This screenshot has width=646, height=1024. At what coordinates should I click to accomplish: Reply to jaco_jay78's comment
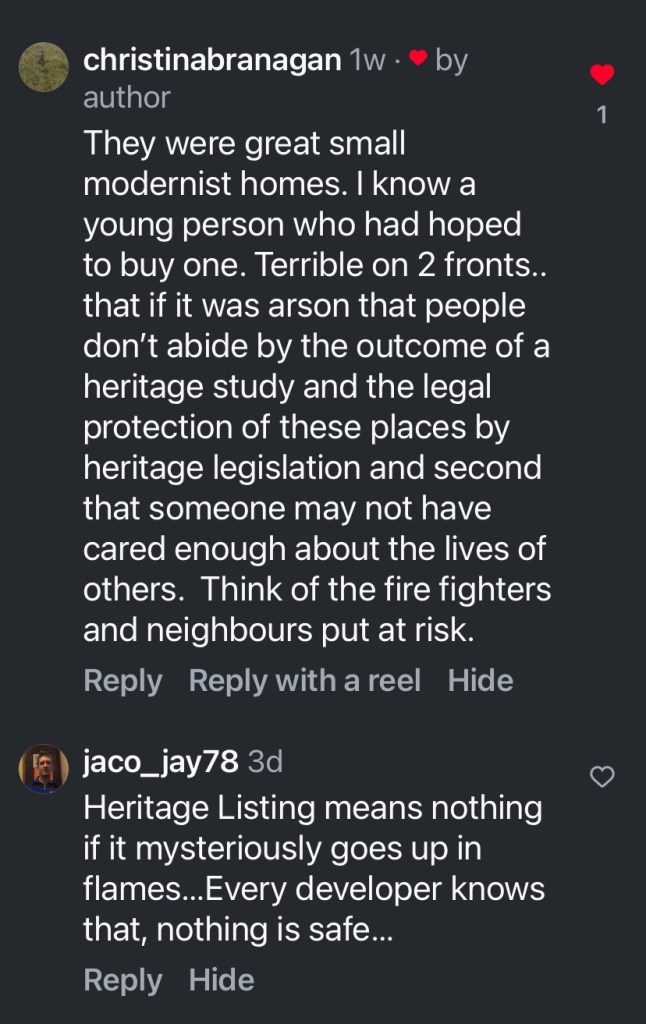(x=122, y=980)
